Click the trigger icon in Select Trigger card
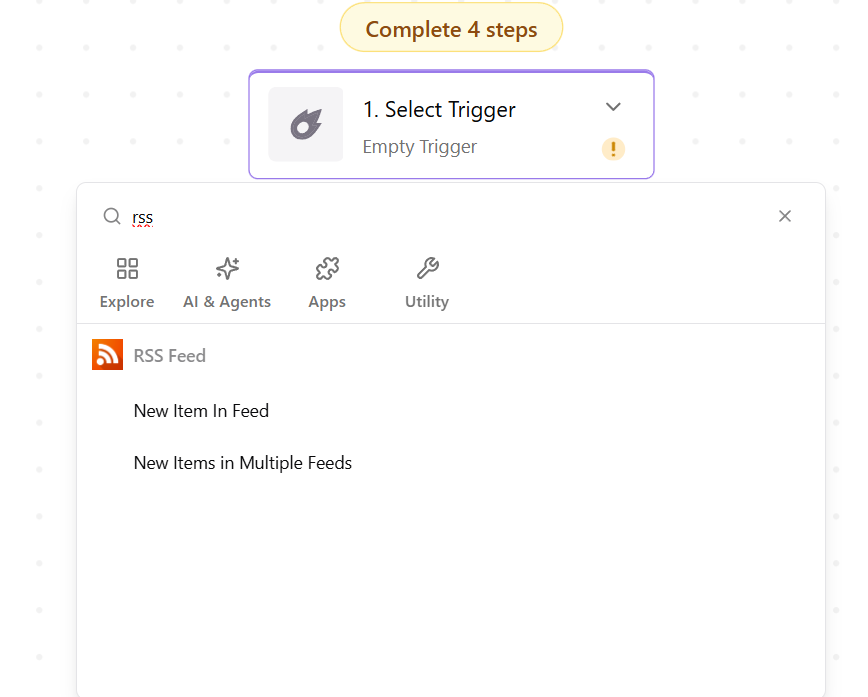 pos(305,125)
